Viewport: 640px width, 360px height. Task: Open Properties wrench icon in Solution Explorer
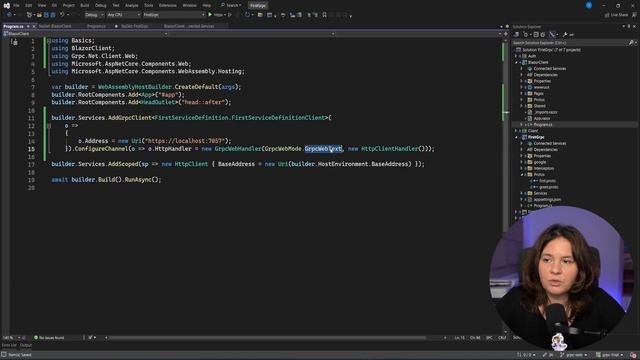tap(565, 35)
